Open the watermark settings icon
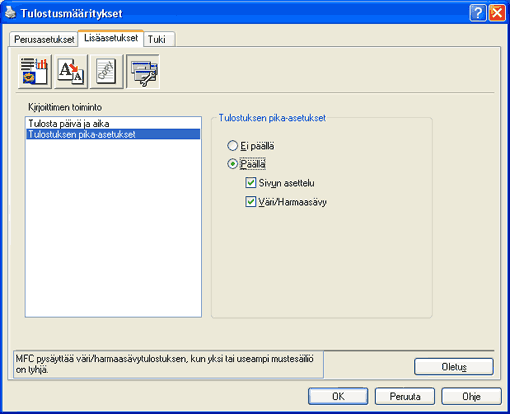 tap(107, 71)
